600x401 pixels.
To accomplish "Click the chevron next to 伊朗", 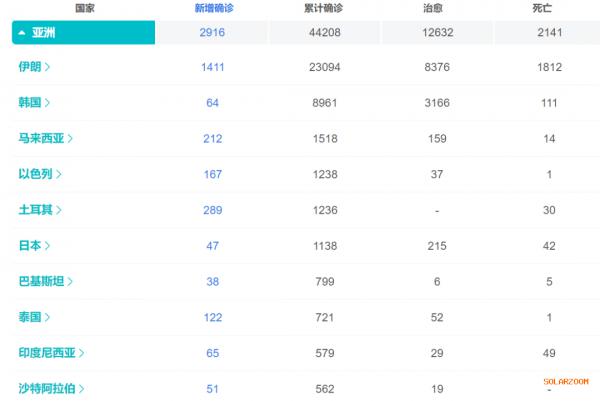I will 47,67.
